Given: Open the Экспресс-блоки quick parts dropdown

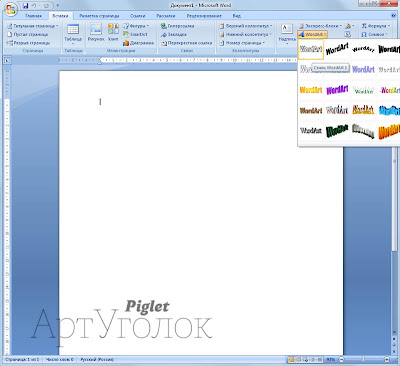Looking at the screenshot, I should click(x=320, y=26).
